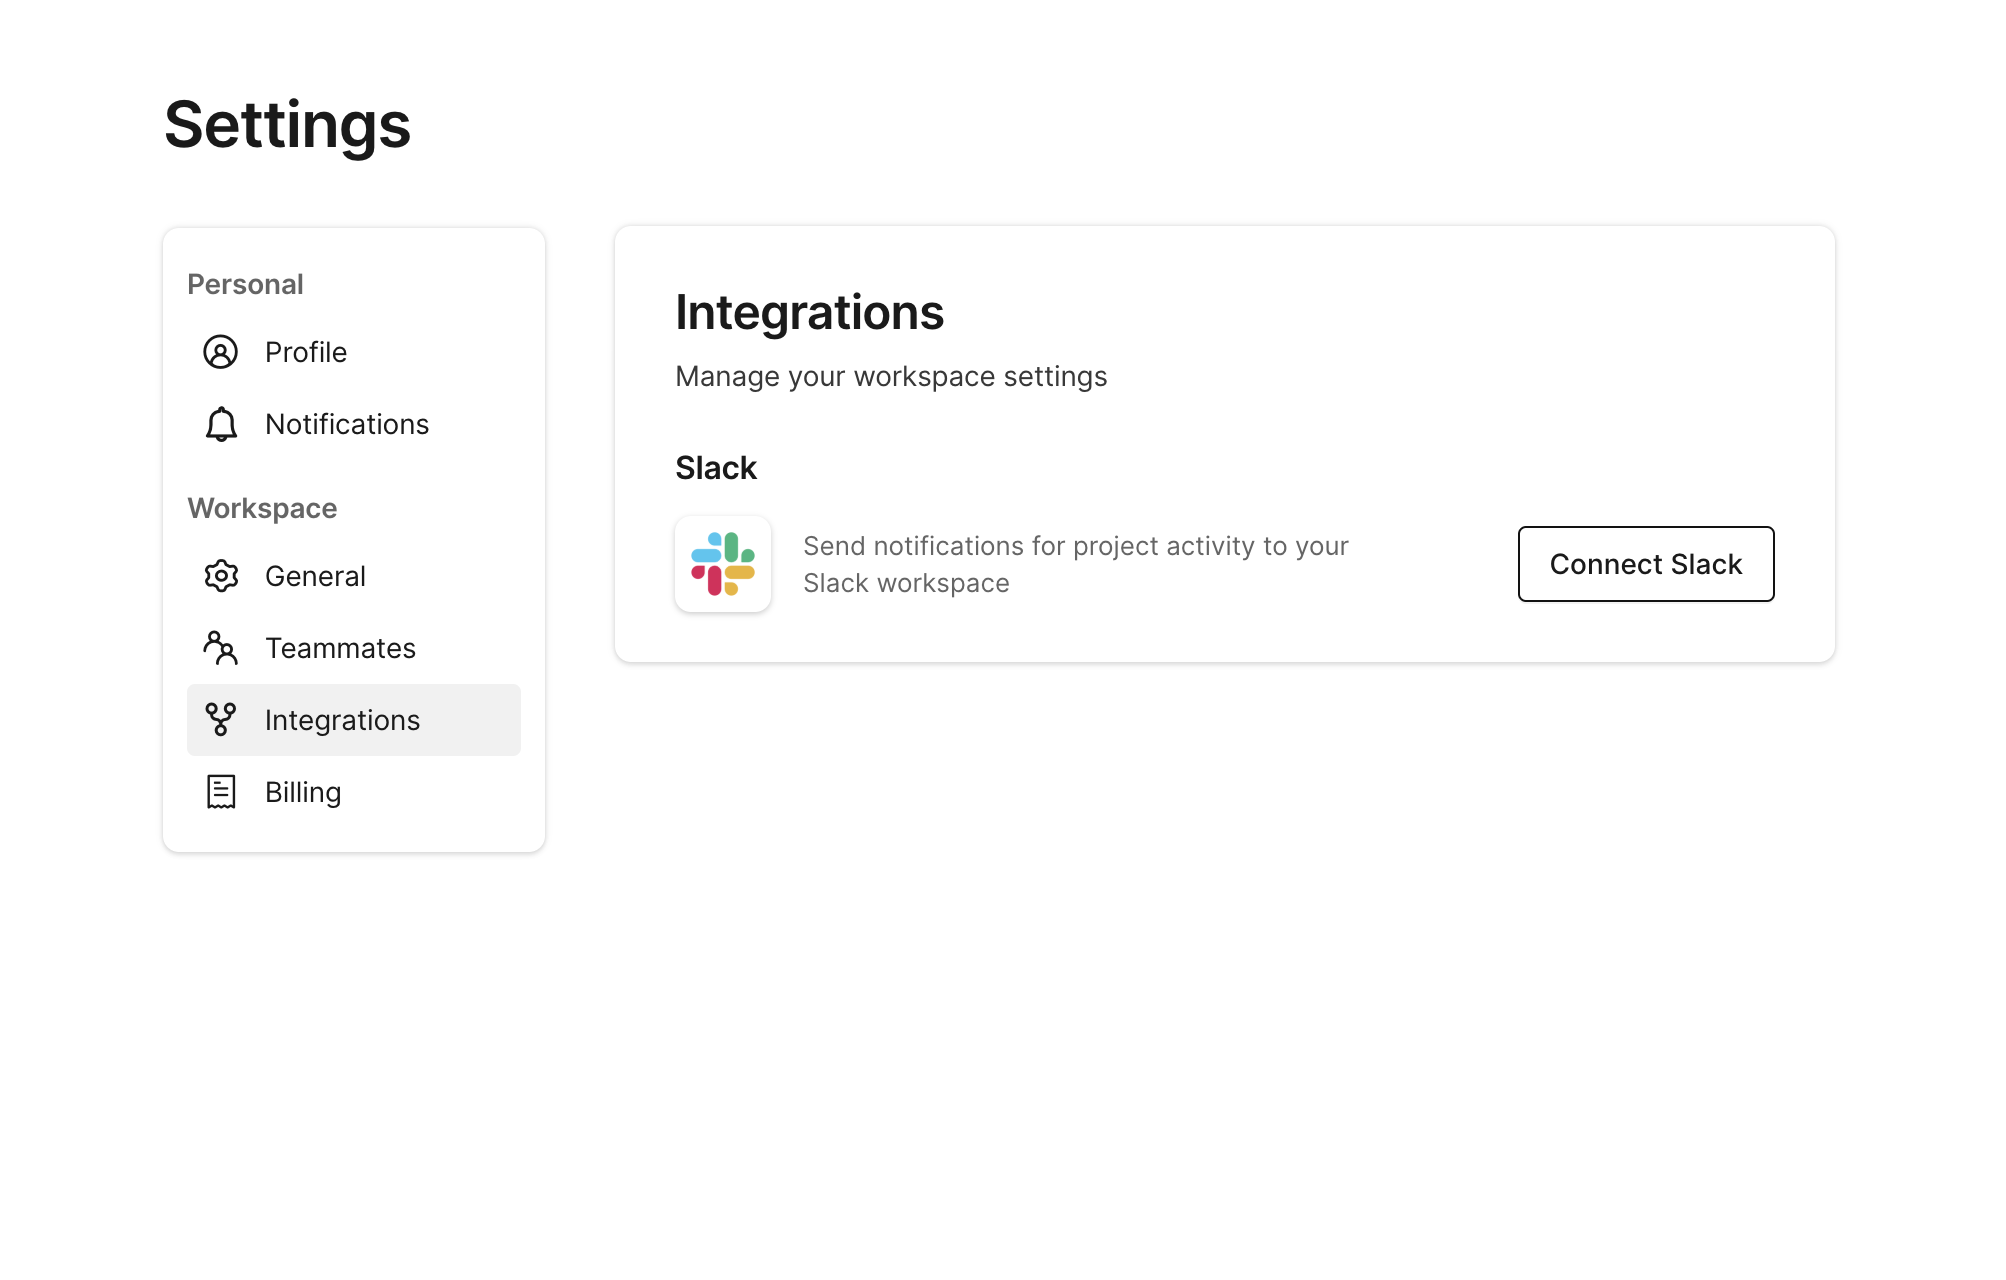This screenshot has height=1280, width=2006.
Task: Click the Personal sidebar section label
Action: (x=245, y=284)
